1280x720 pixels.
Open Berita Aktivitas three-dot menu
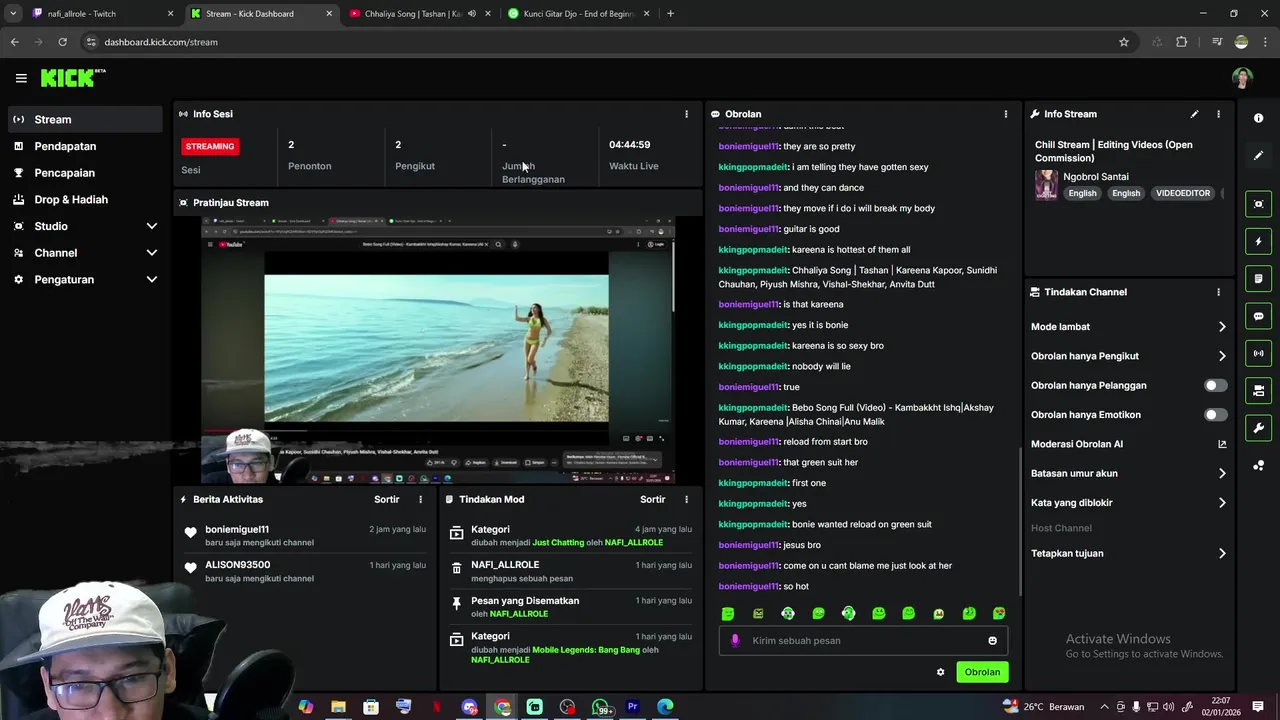click(x=420, y=499)
